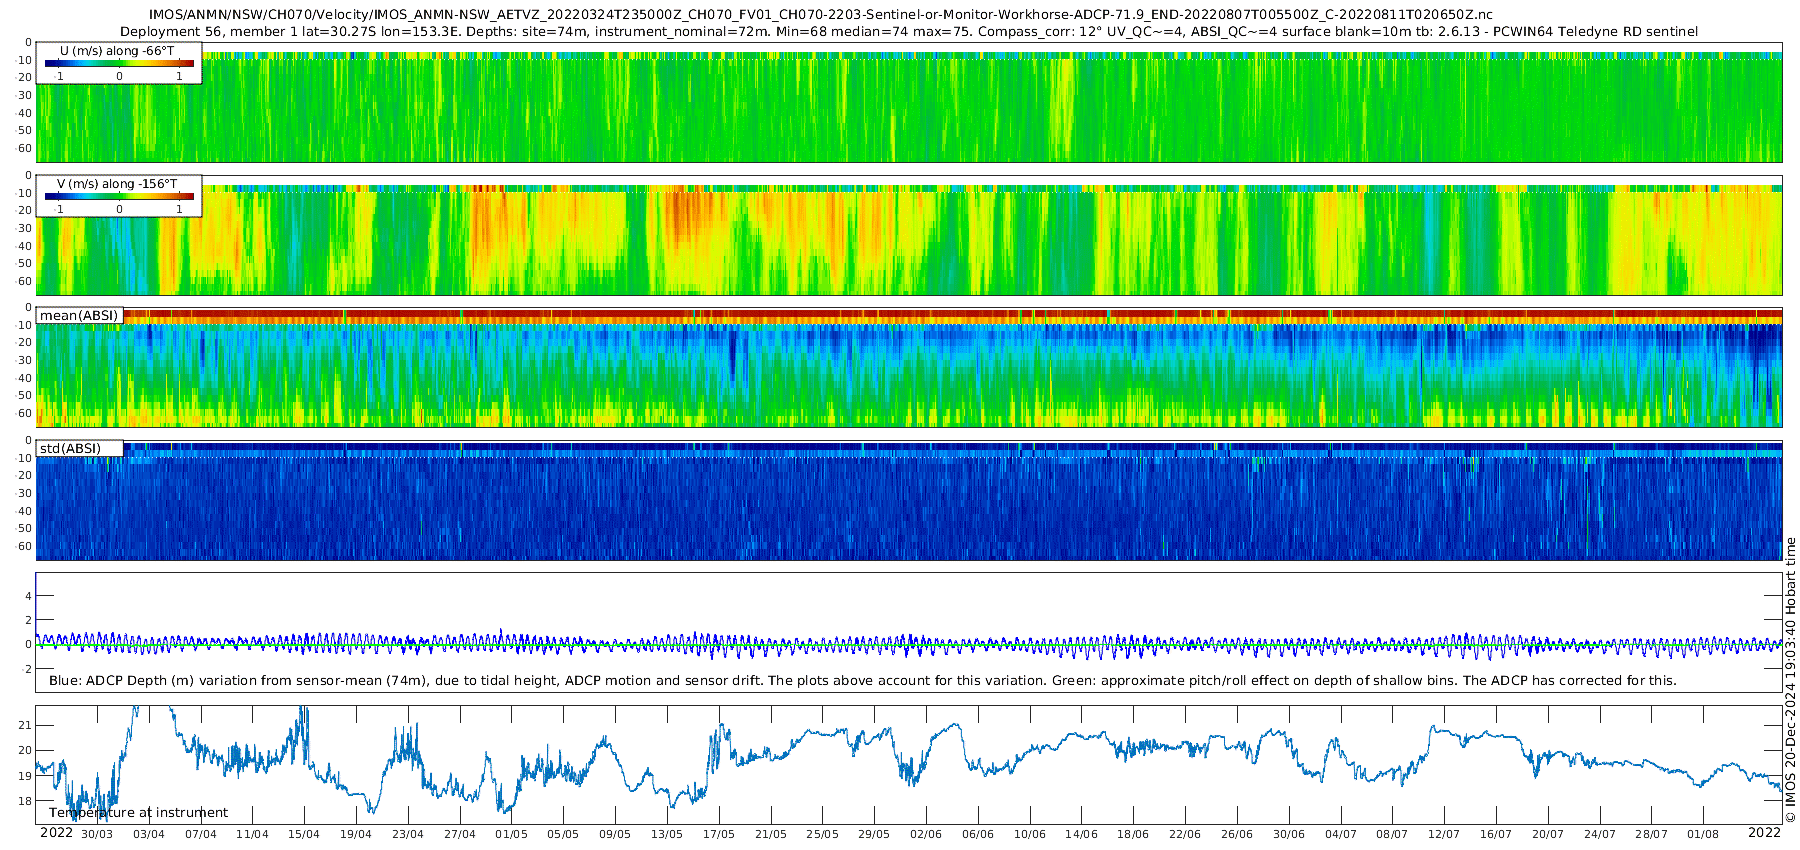Click the 01/05 date tick label

[x=511, y=834]
